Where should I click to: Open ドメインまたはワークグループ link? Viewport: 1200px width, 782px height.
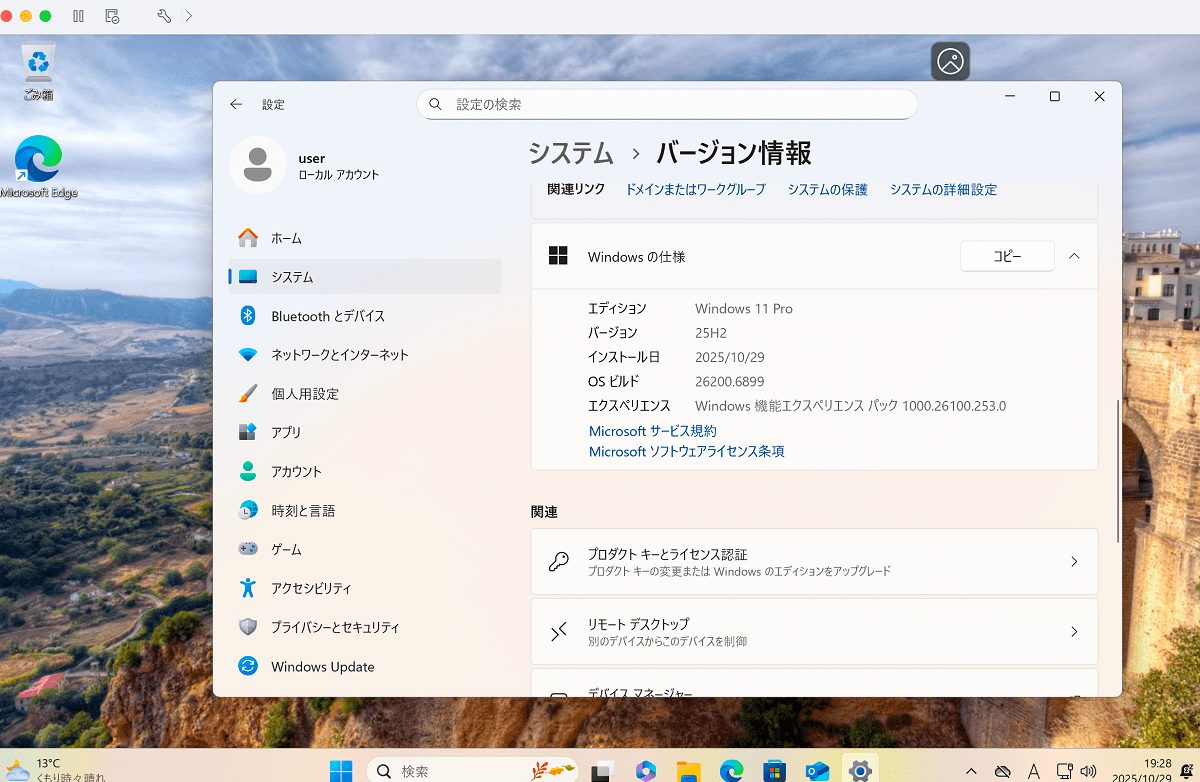pyautogui.click(x=696, y=189)
